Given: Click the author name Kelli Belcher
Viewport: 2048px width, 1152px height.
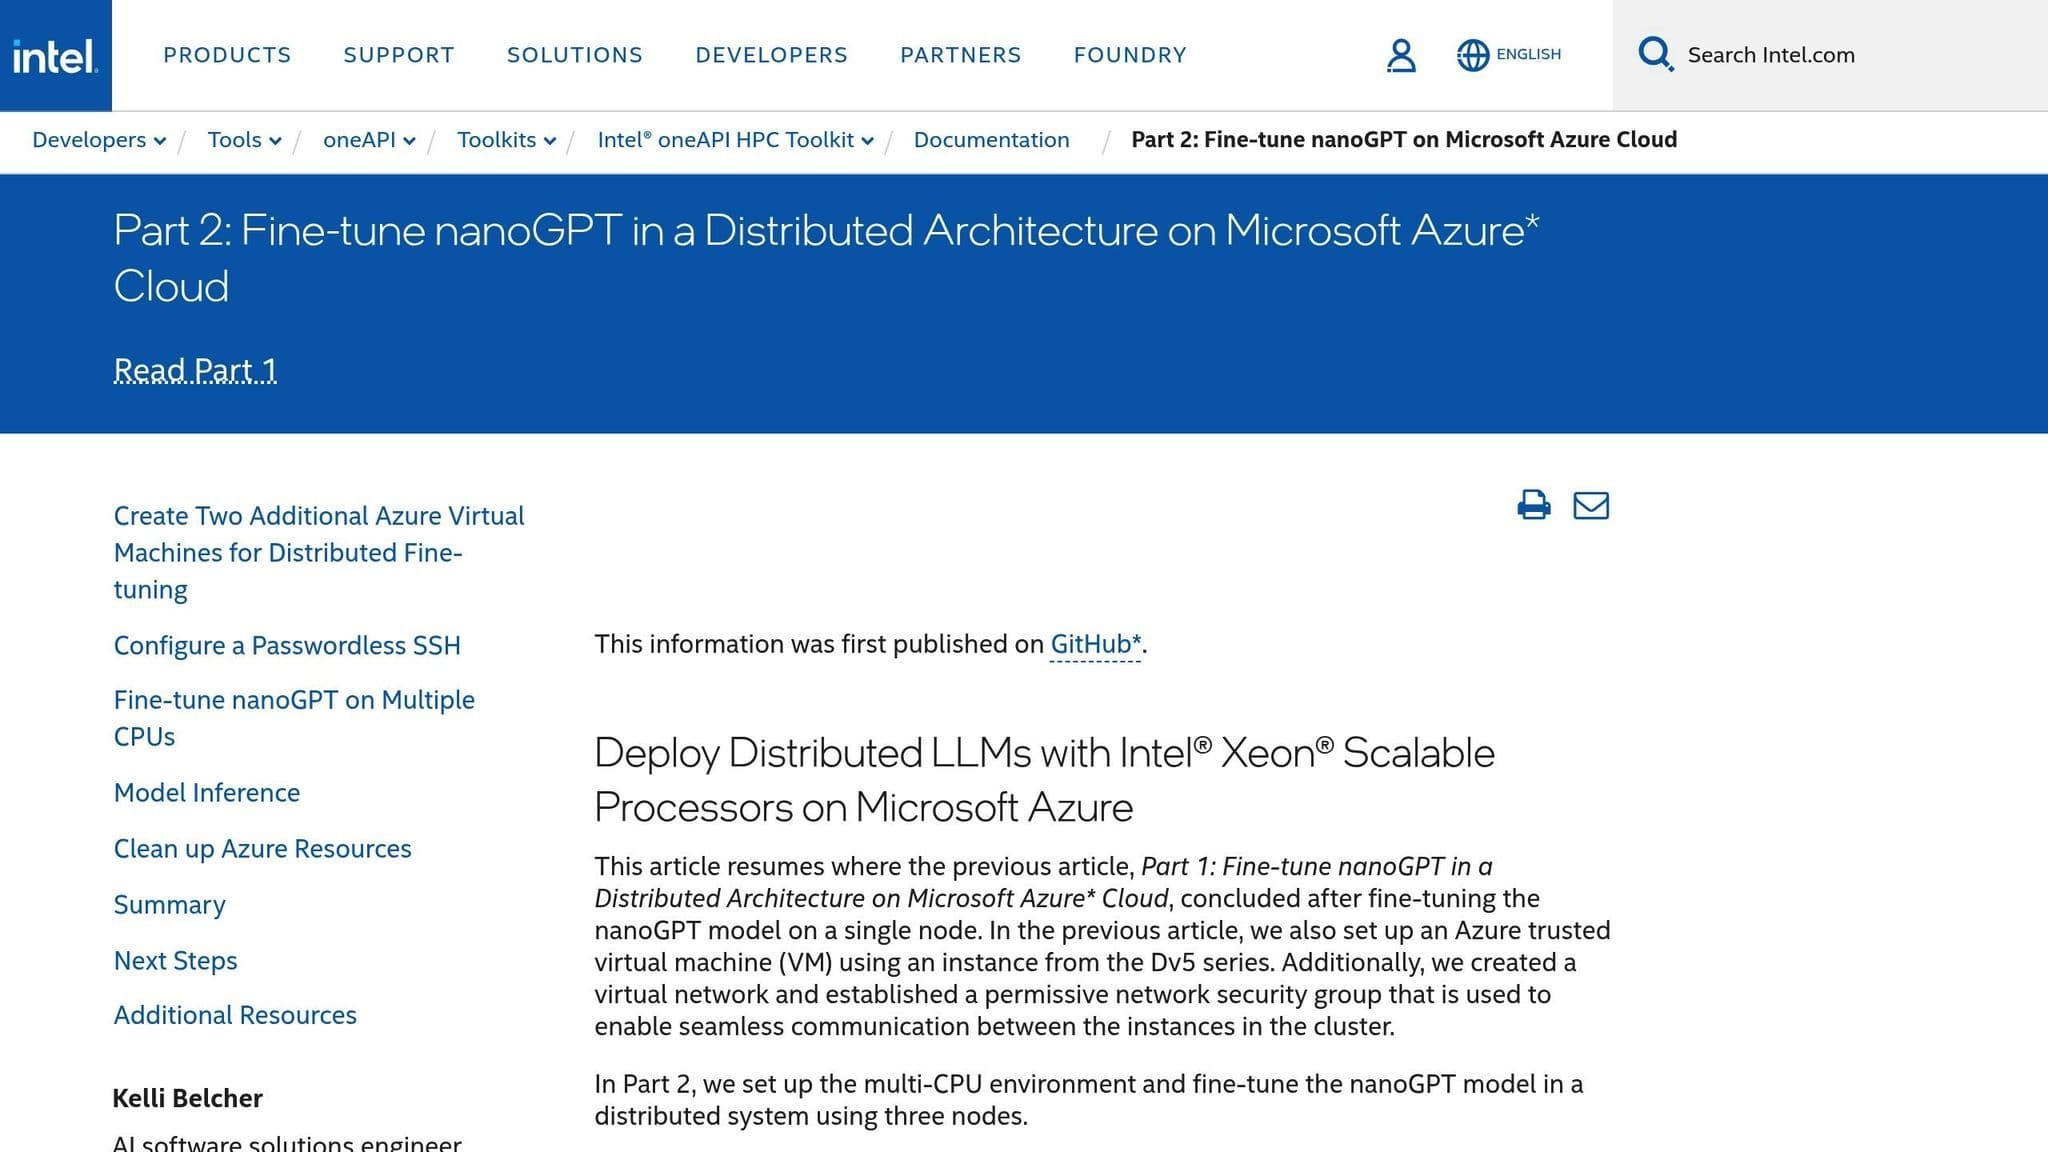Looking at the screenshot, I should click(x=187, y=1098).
